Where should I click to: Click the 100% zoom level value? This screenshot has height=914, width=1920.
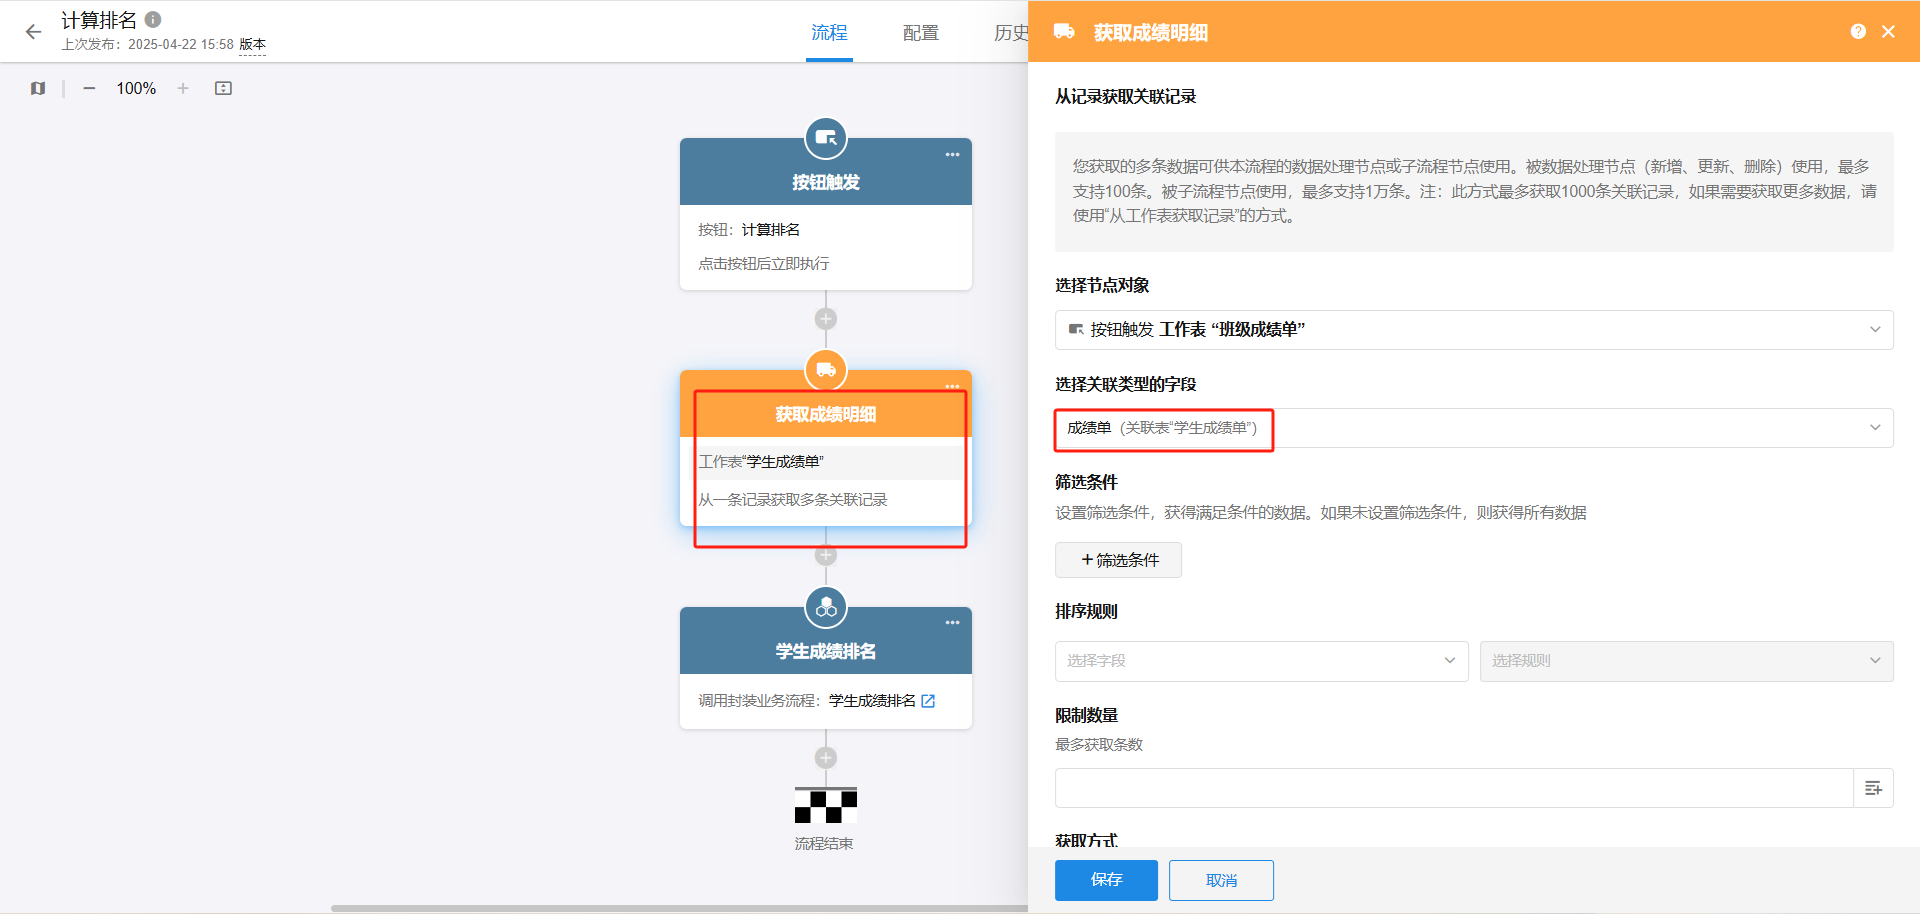tap(136, 88)
